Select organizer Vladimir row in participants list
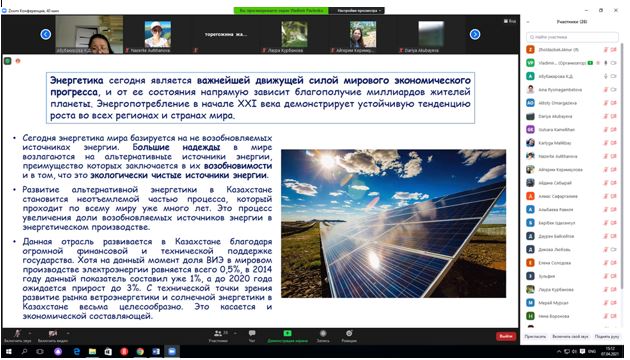Image resolution: width=630 pixels, height=360 pixels. tap(572, 63)
